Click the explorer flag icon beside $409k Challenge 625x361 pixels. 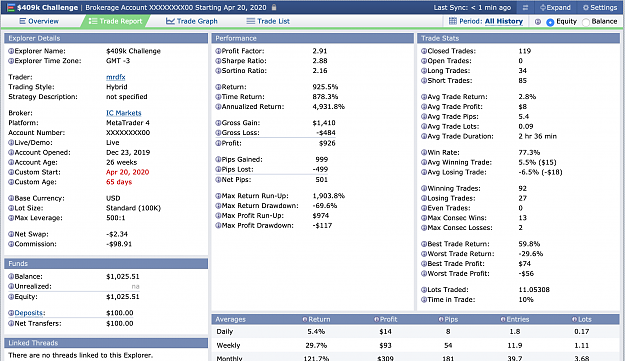click(11, 8)
